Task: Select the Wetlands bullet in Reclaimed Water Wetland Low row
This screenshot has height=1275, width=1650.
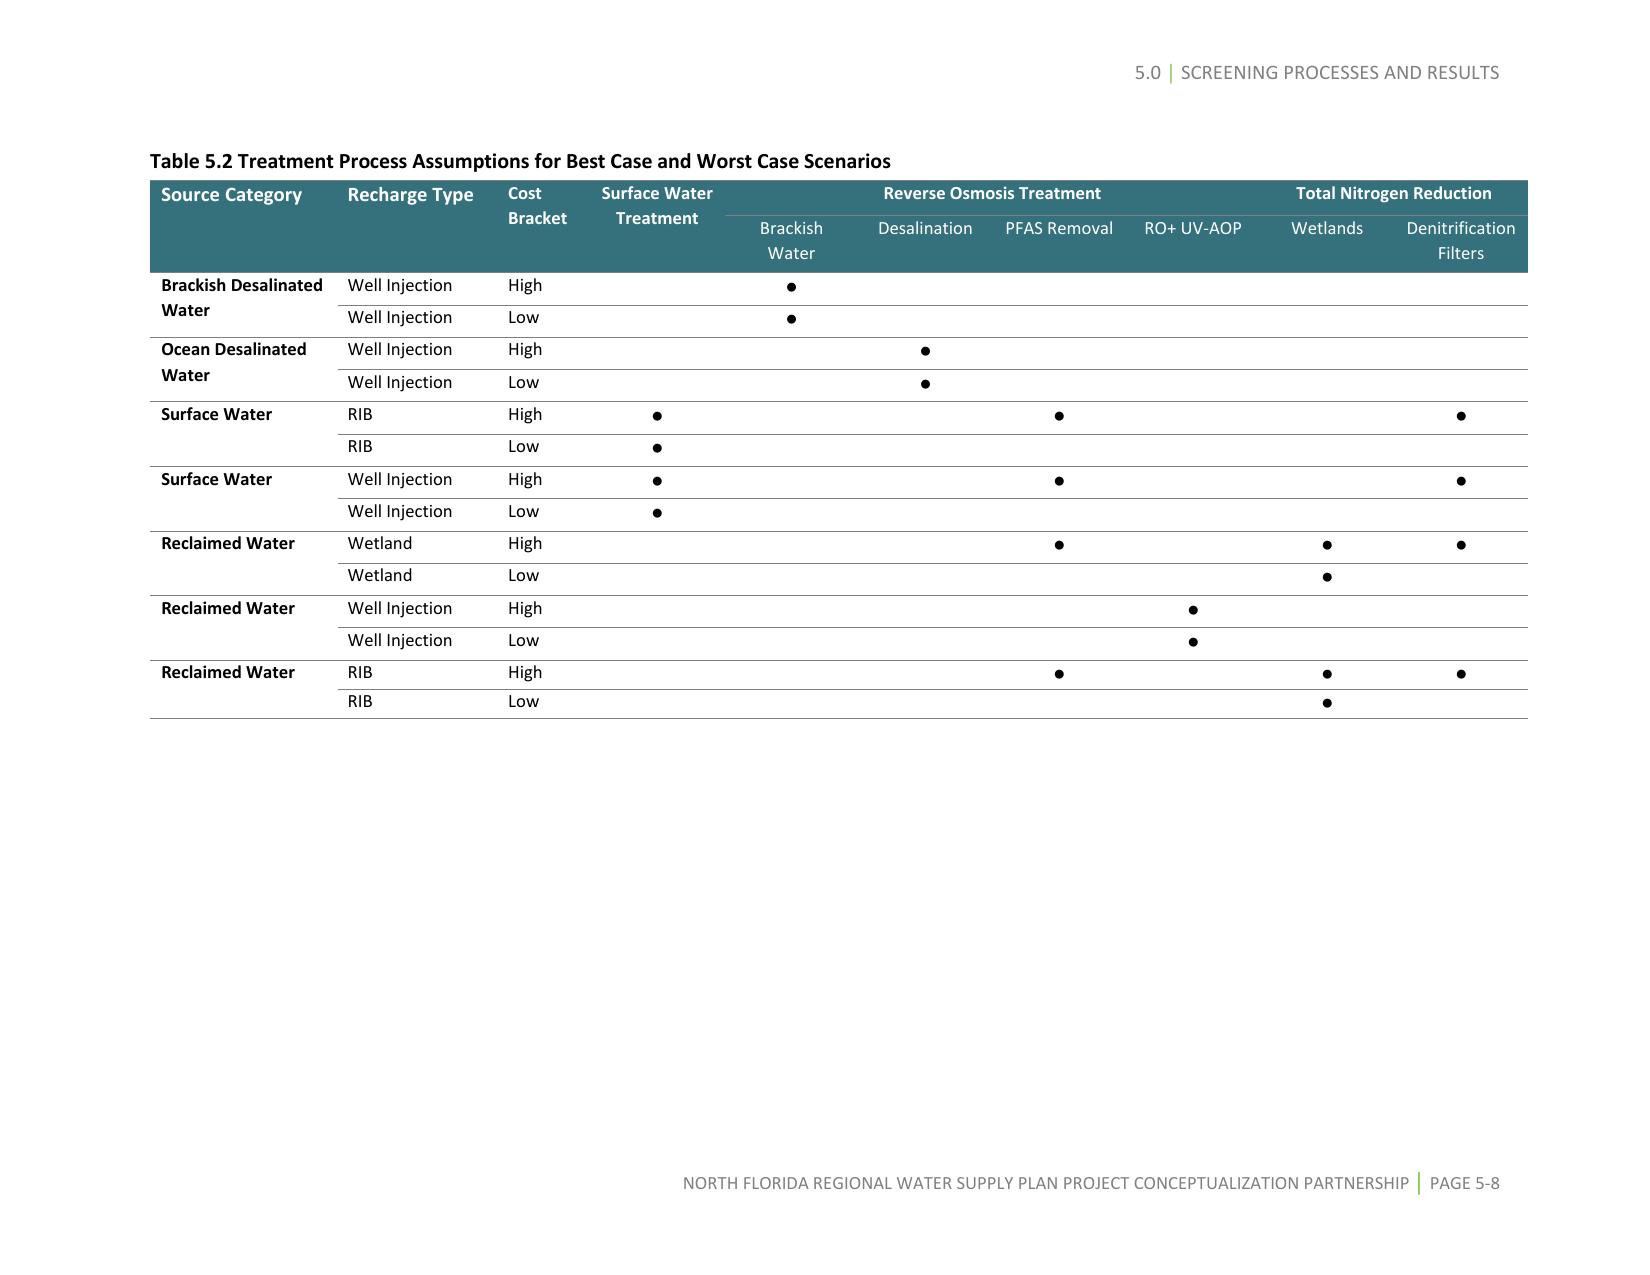Action: pos(1327,577)
